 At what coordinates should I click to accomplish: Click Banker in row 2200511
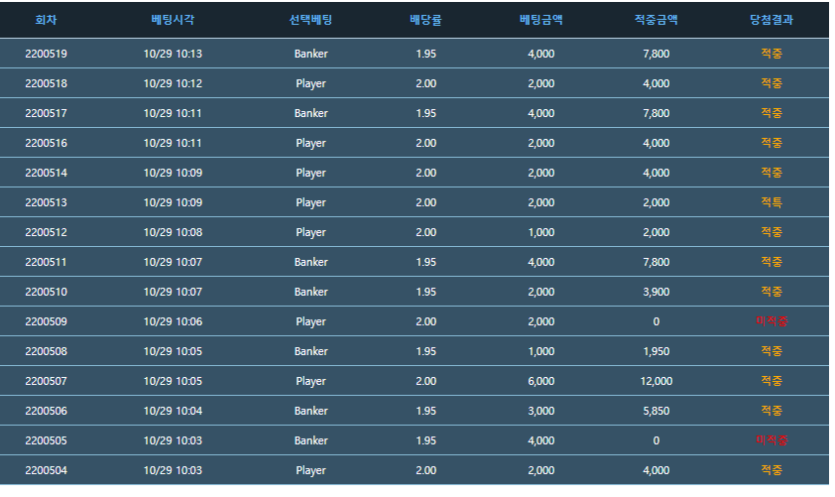tap(311, 263)
